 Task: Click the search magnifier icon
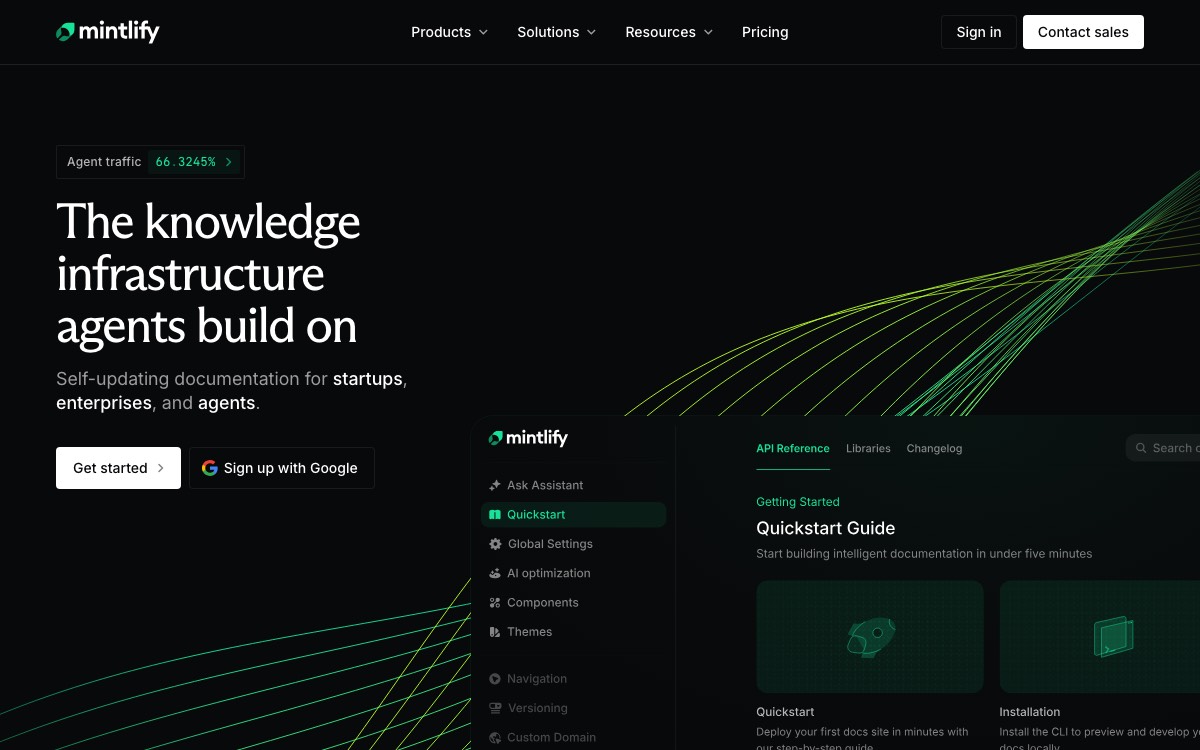coord(1141,448)
